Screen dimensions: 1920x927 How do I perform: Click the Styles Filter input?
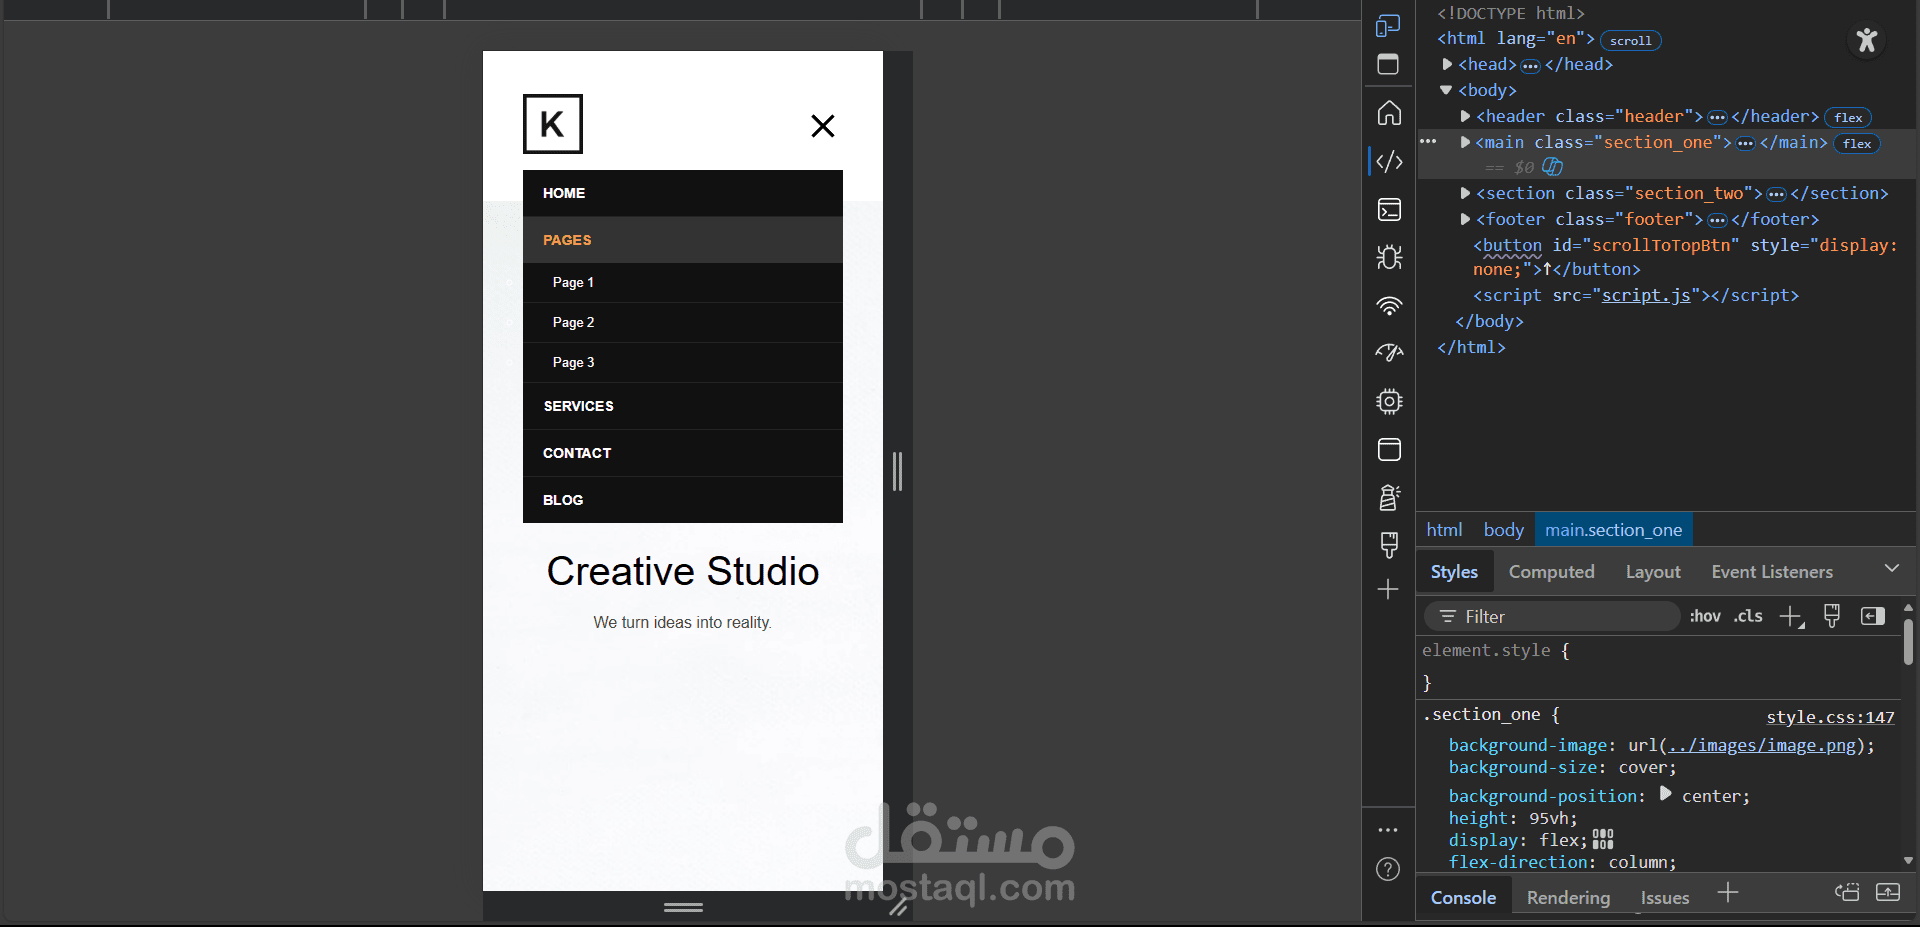pos(1553,617)
